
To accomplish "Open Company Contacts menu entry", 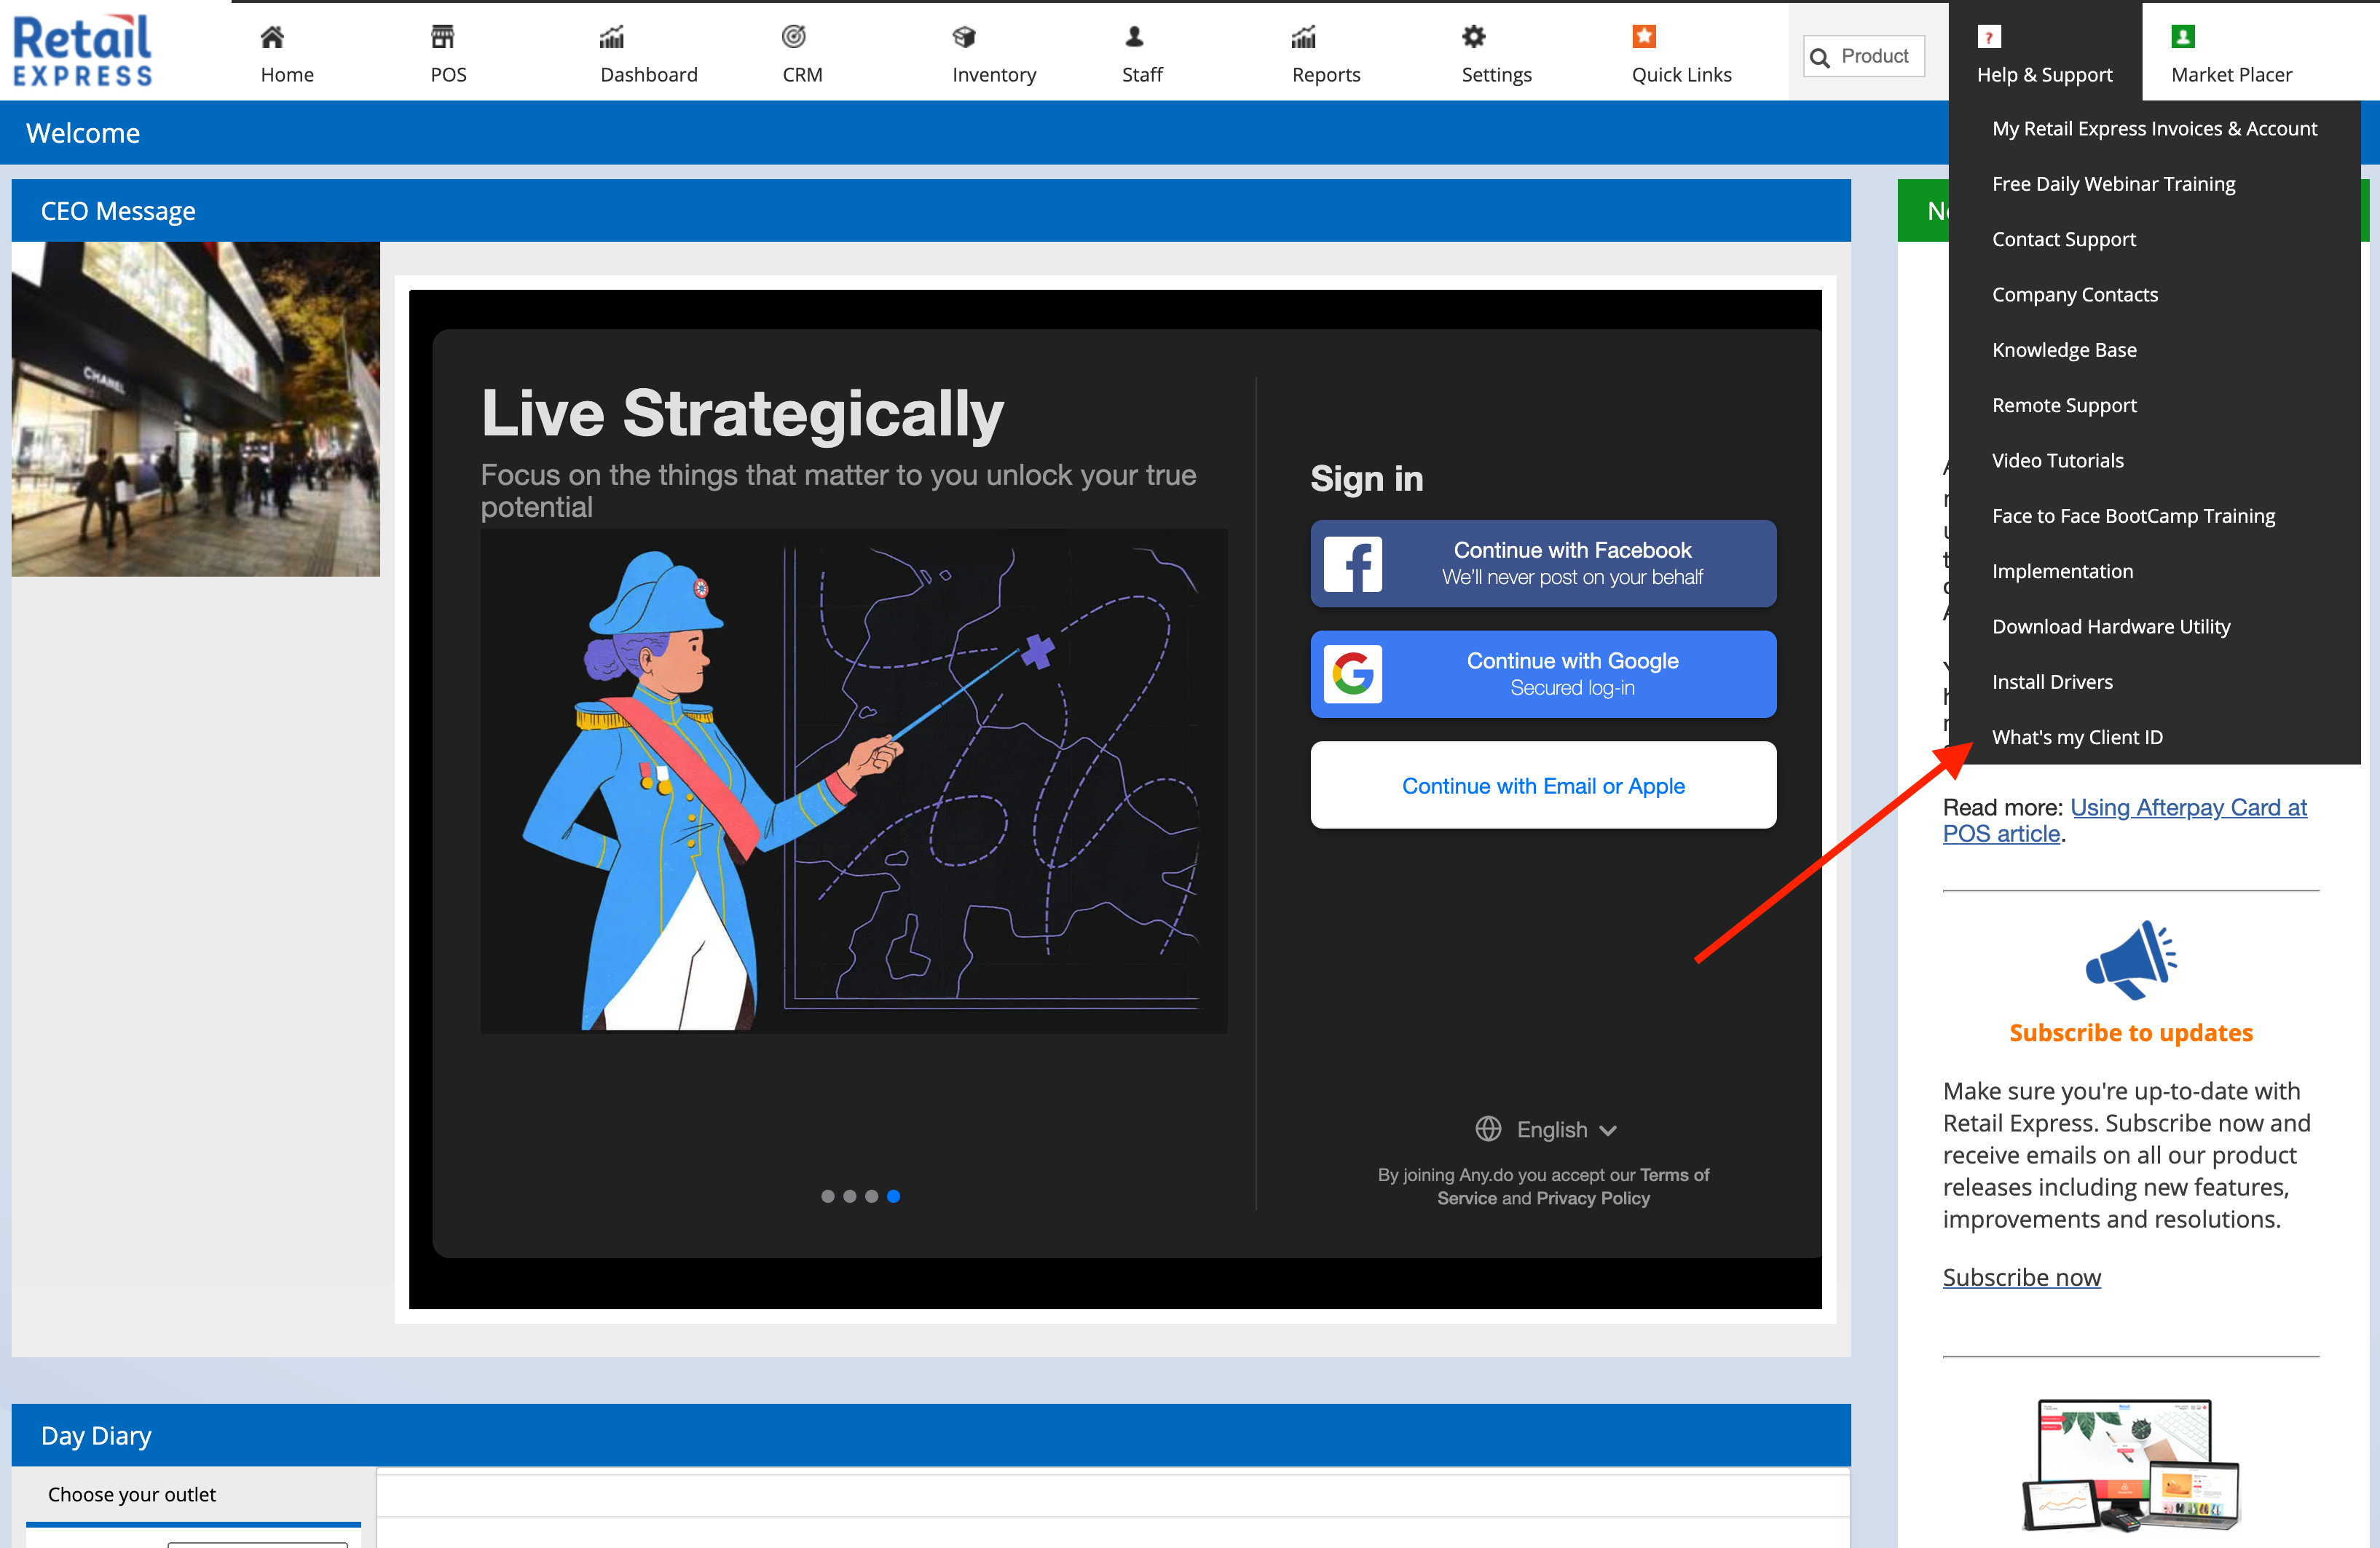I will coord(2154,294).
